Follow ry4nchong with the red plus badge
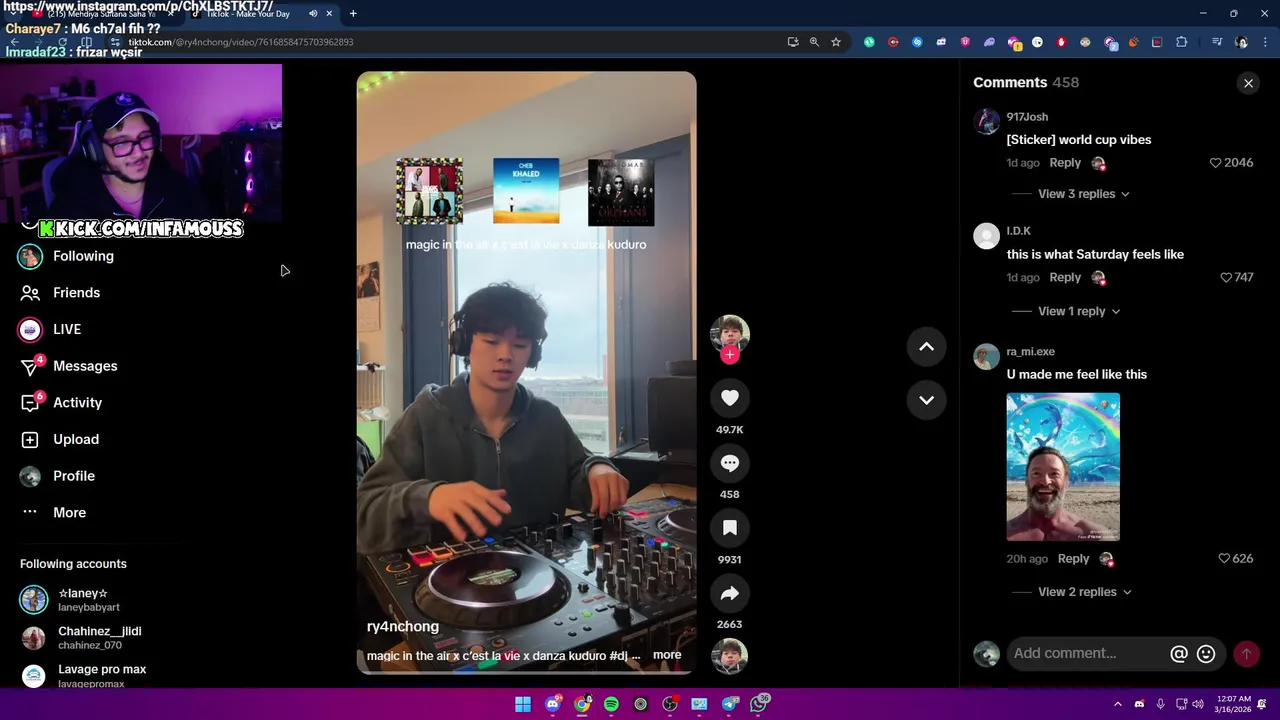Screen dimensions: 1280x720 pos(730,355)
